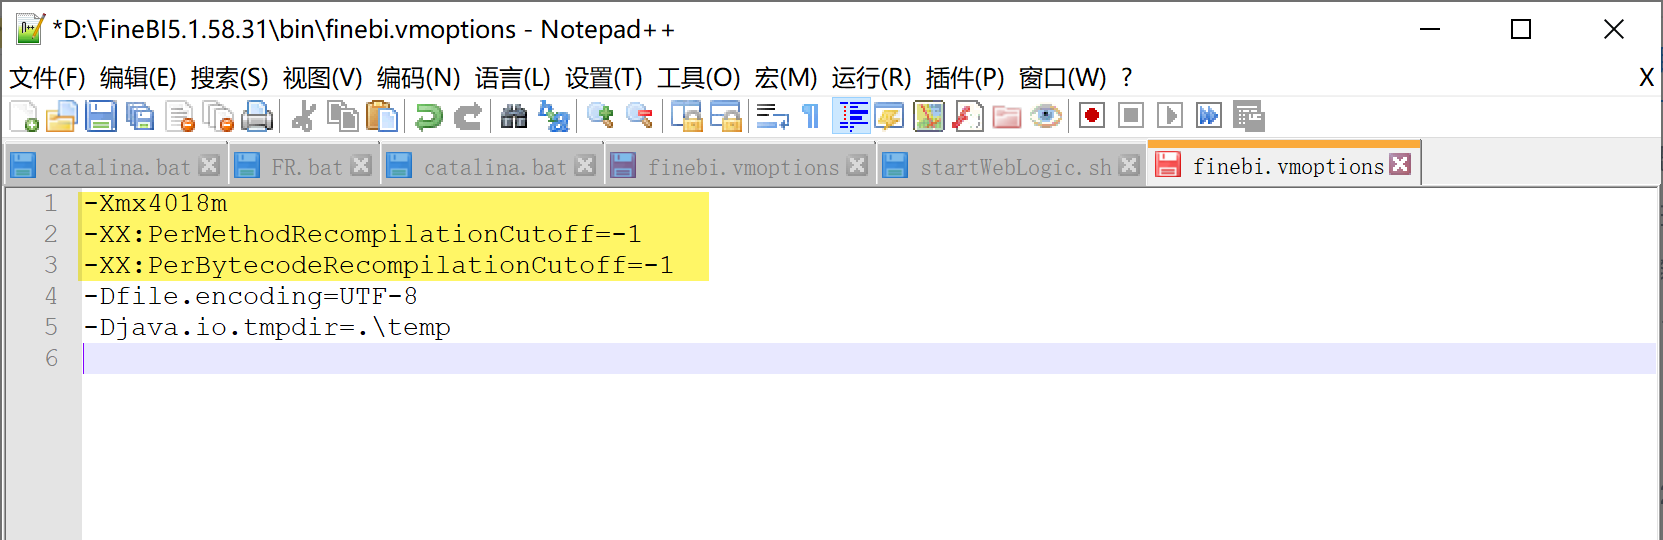The height and width of the screenshot is (540, 1663).
Task: Run macro multiple times icon
Action: click(x=1208, y=117)
